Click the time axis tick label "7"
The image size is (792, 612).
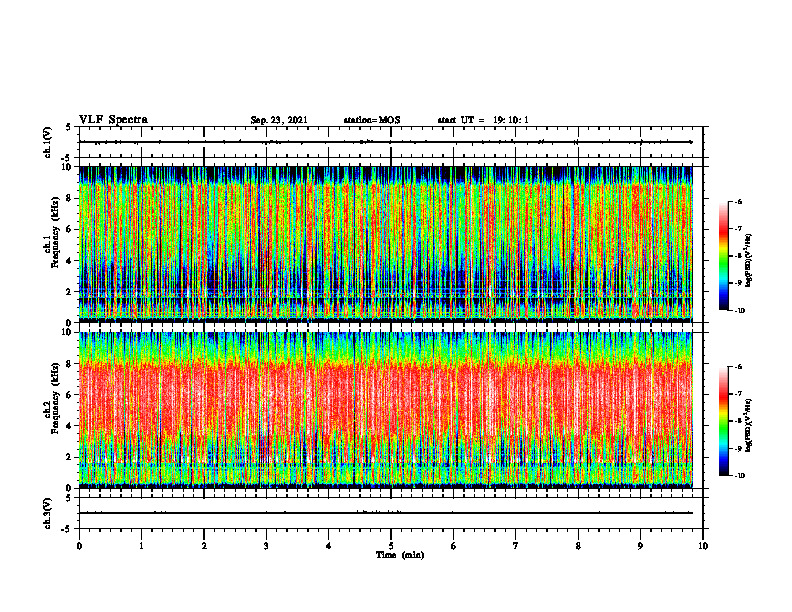(516, 546)
